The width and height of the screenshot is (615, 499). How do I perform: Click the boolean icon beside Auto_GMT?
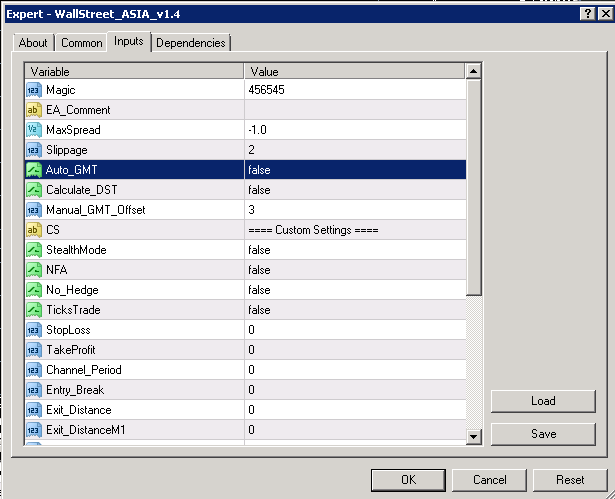click(x=34, y=170)
